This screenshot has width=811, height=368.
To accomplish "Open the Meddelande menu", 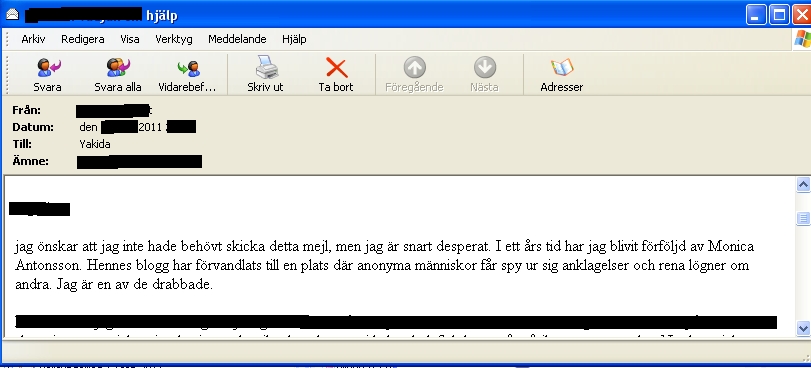I will [x=237, y=39].
